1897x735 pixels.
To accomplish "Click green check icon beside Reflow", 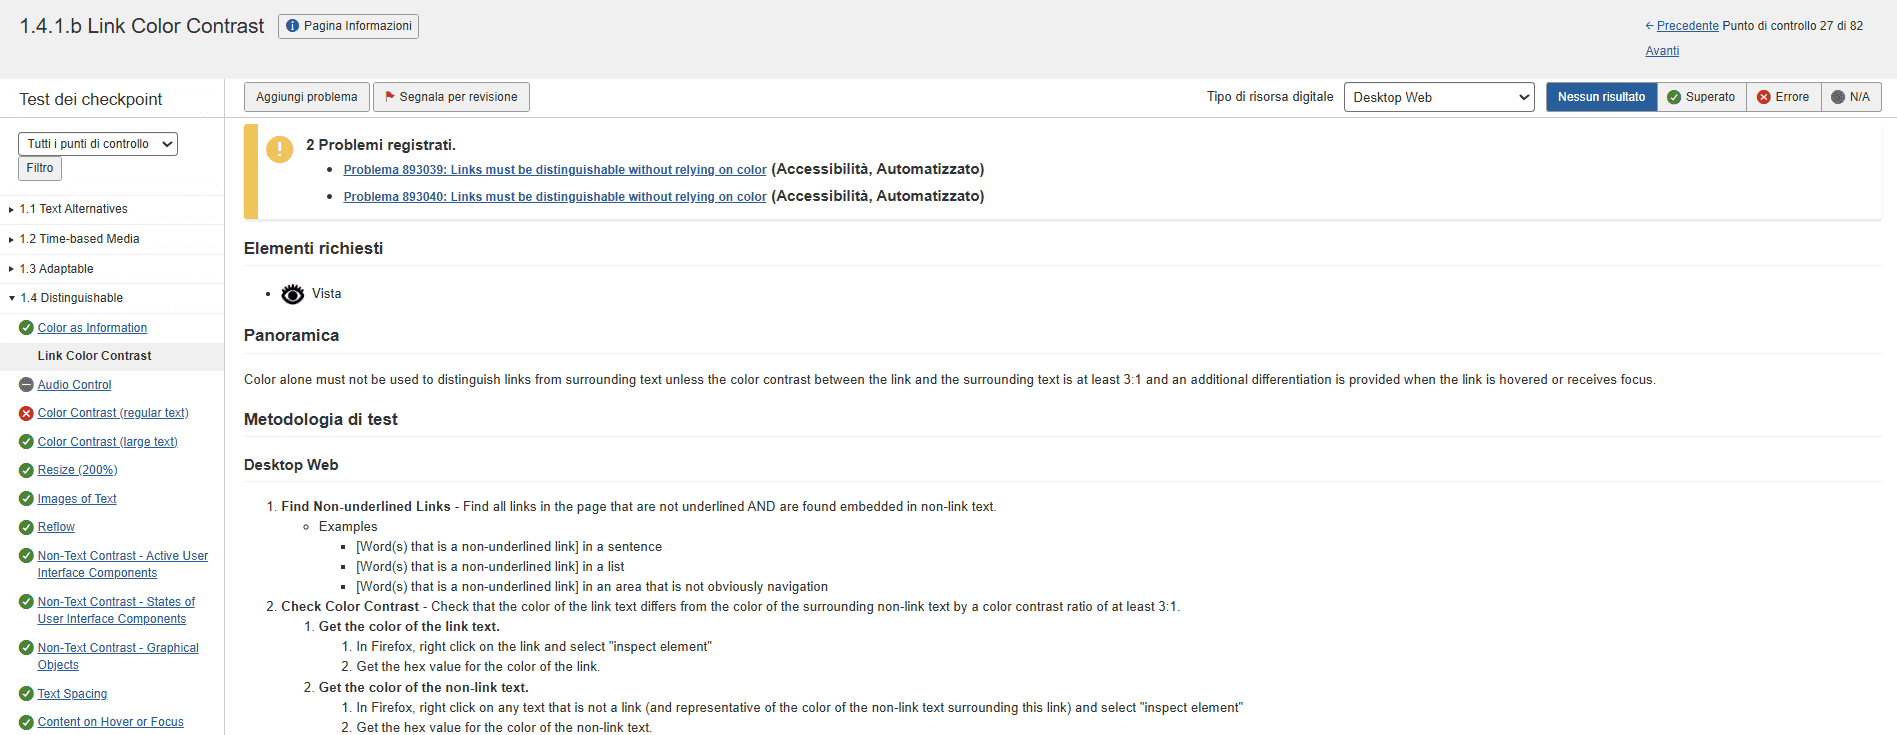I will (26, 527).
